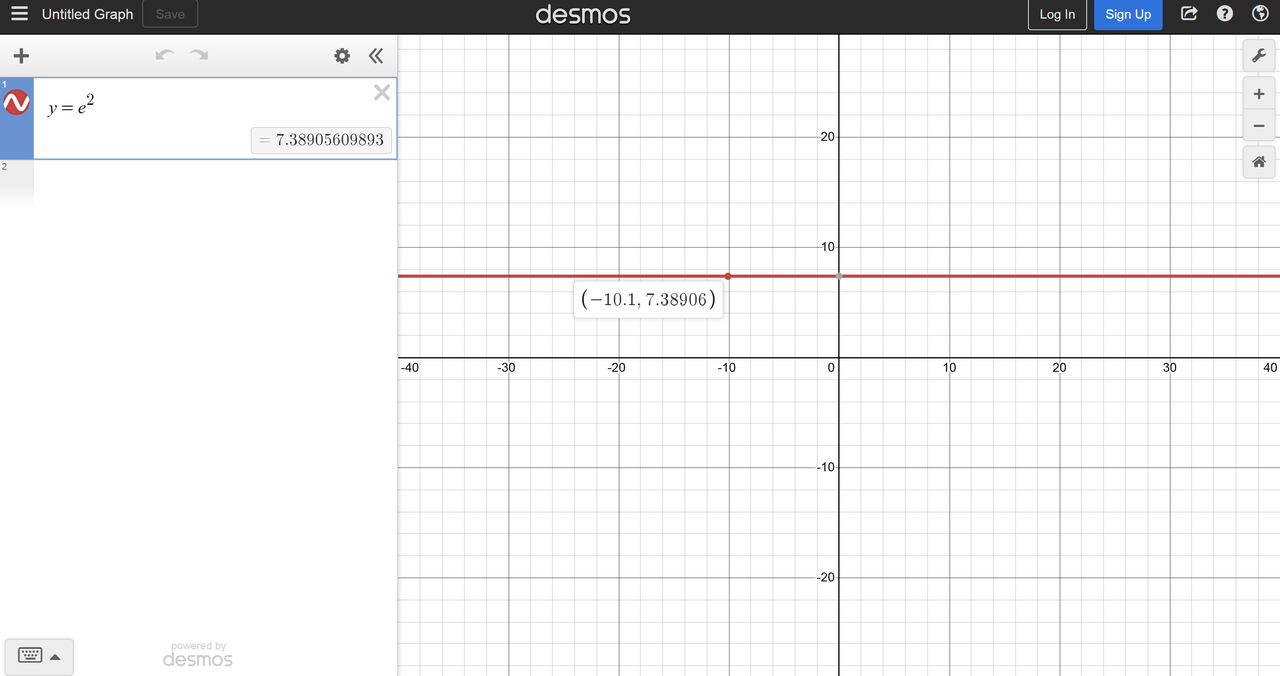Expand the on-screen keyboard panel

39,656
